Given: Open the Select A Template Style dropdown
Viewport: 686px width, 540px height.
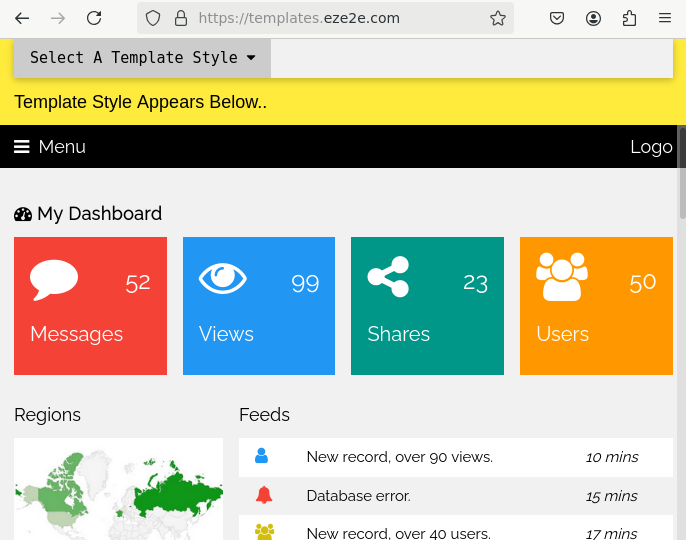Looking at the screenshot, I should 142,58.
